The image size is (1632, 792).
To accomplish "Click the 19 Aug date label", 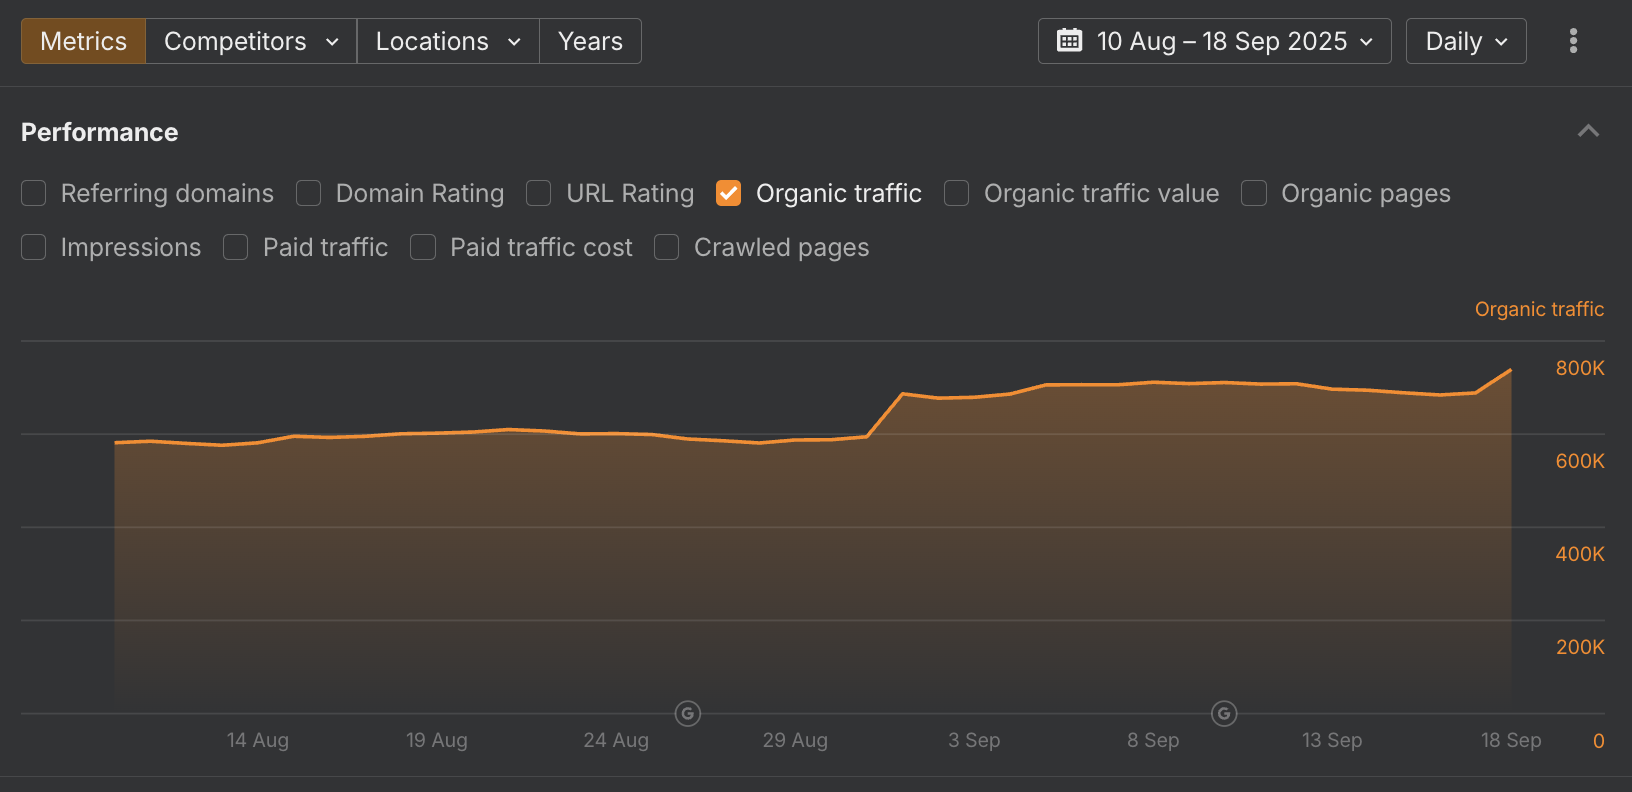I will coord(437,740).
